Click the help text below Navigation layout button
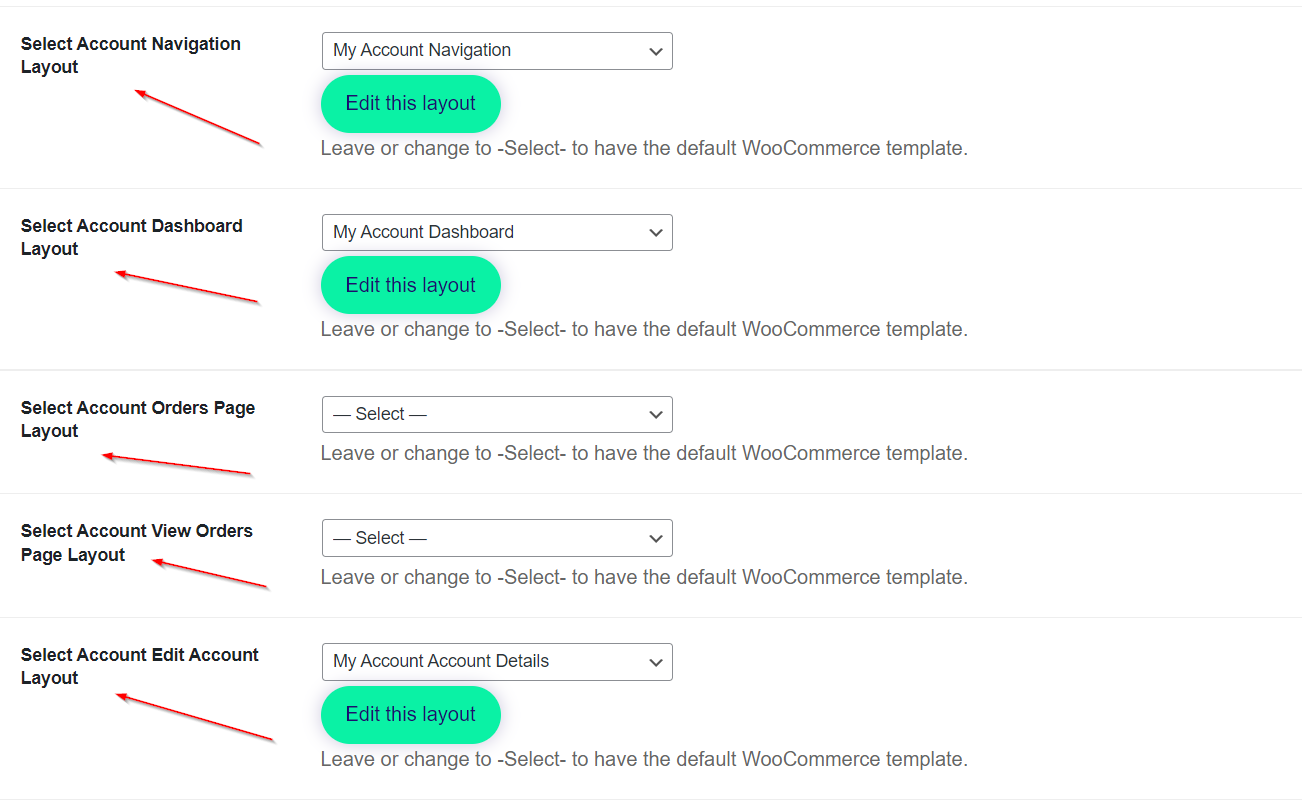 click(644, 149)
